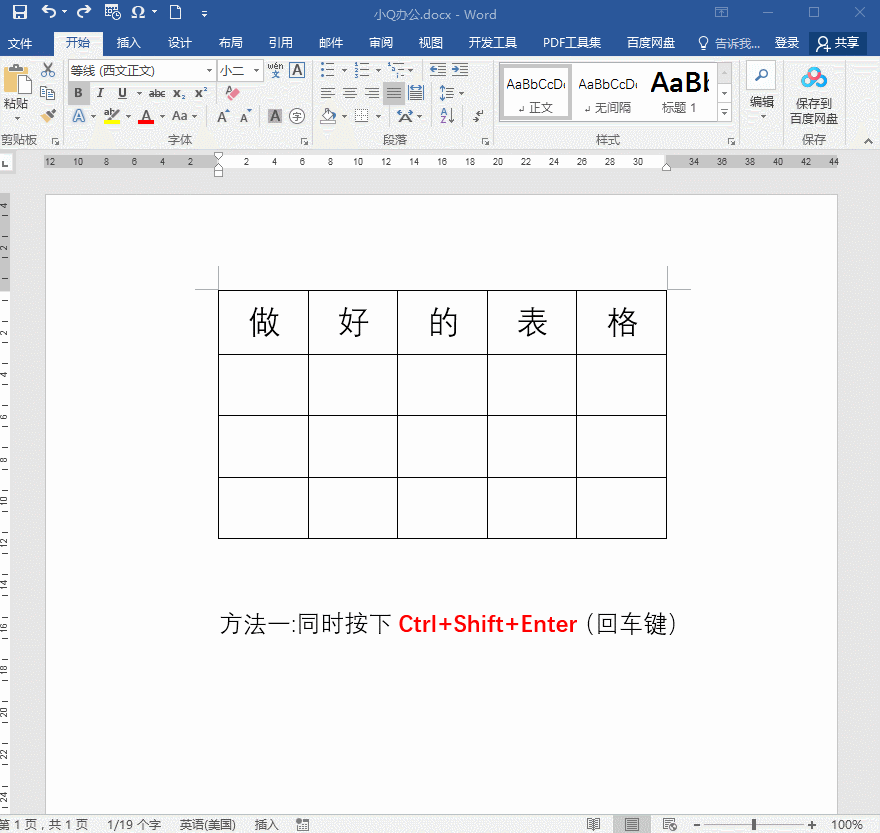Screen dimensions: 880x833
Task: Click the 英语(美国) language indicator
Action: click(x=207, y=824)
